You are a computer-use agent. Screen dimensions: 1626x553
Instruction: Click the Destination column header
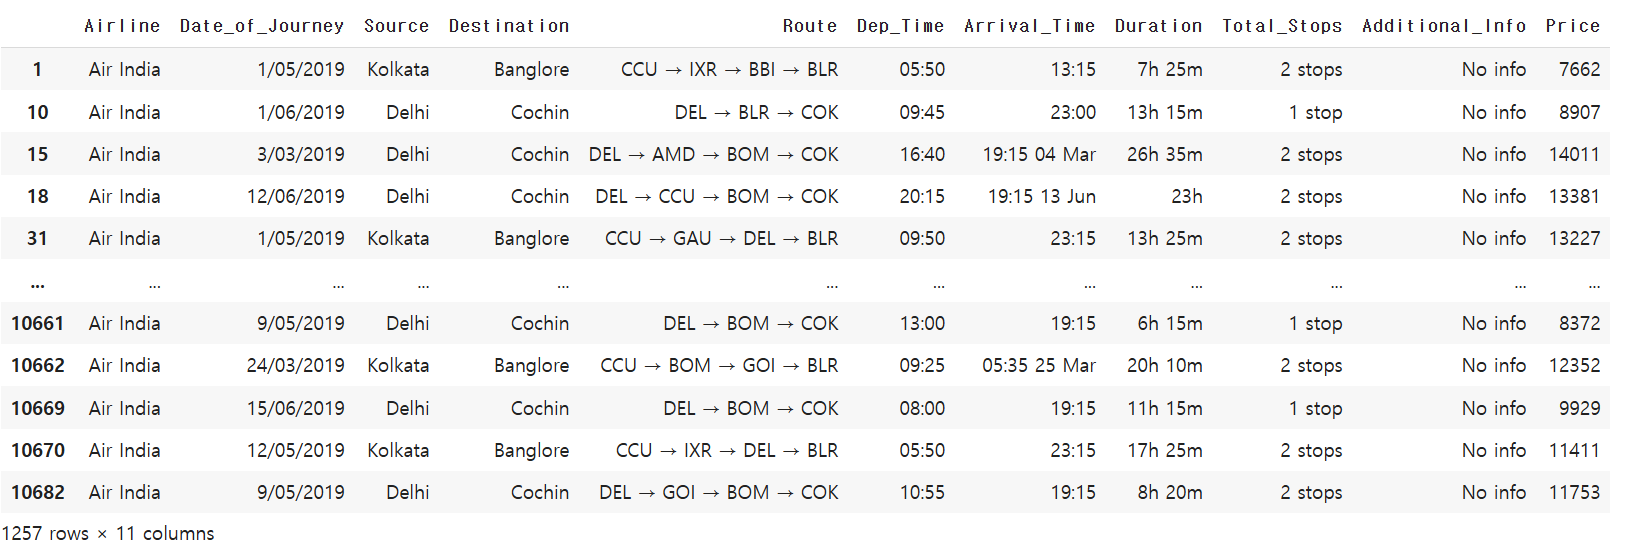tap(508, 26)
